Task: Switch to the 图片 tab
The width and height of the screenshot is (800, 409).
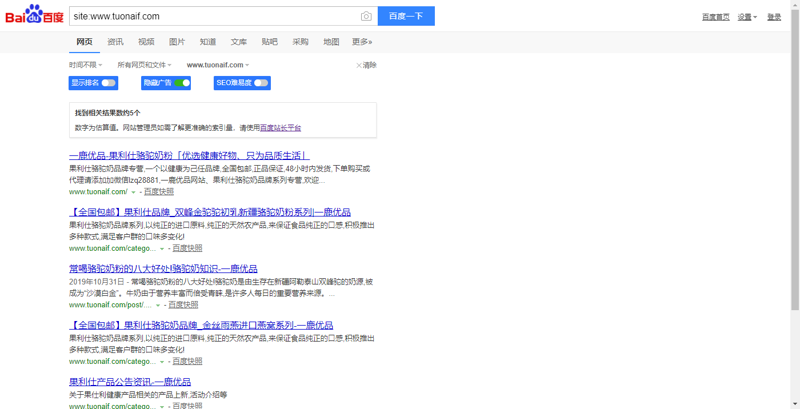Action: 177,42
